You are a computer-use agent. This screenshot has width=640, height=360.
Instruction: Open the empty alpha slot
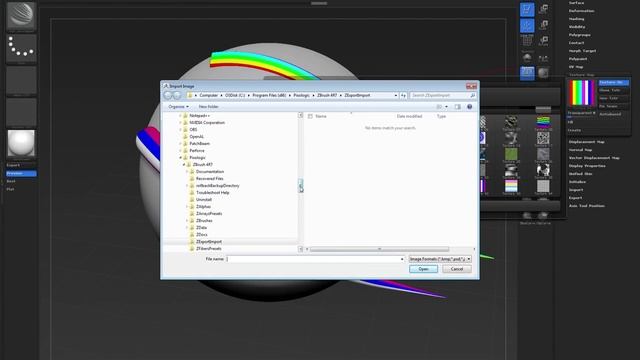coord(21,80)
